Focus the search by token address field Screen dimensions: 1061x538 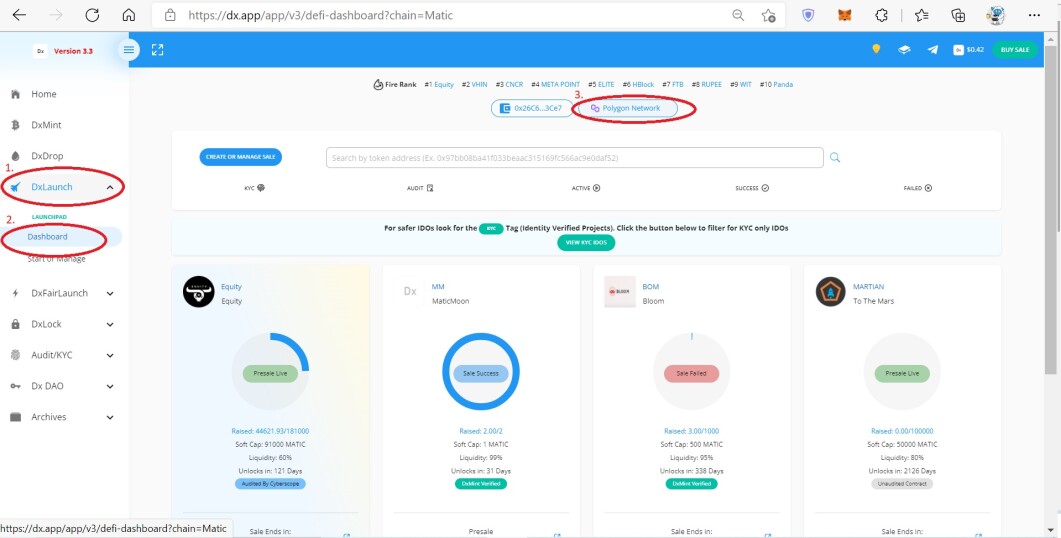click(574, 157)
